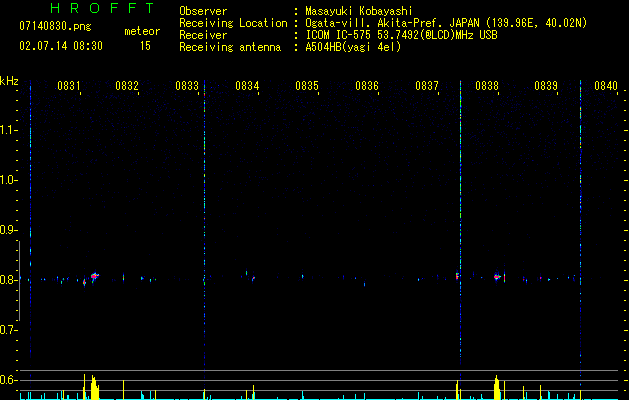Click the tall yellow power peak at 0838

(497, 387)
